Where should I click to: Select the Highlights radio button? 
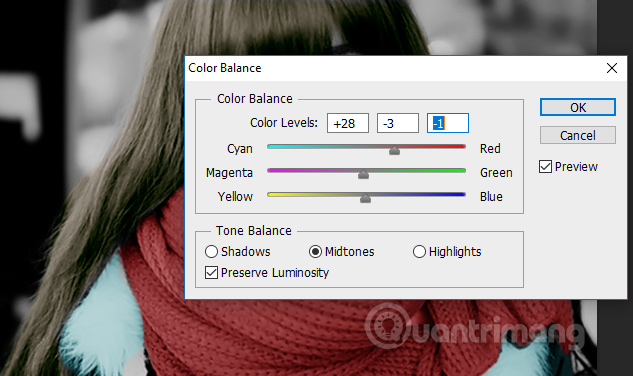[419, 252]
